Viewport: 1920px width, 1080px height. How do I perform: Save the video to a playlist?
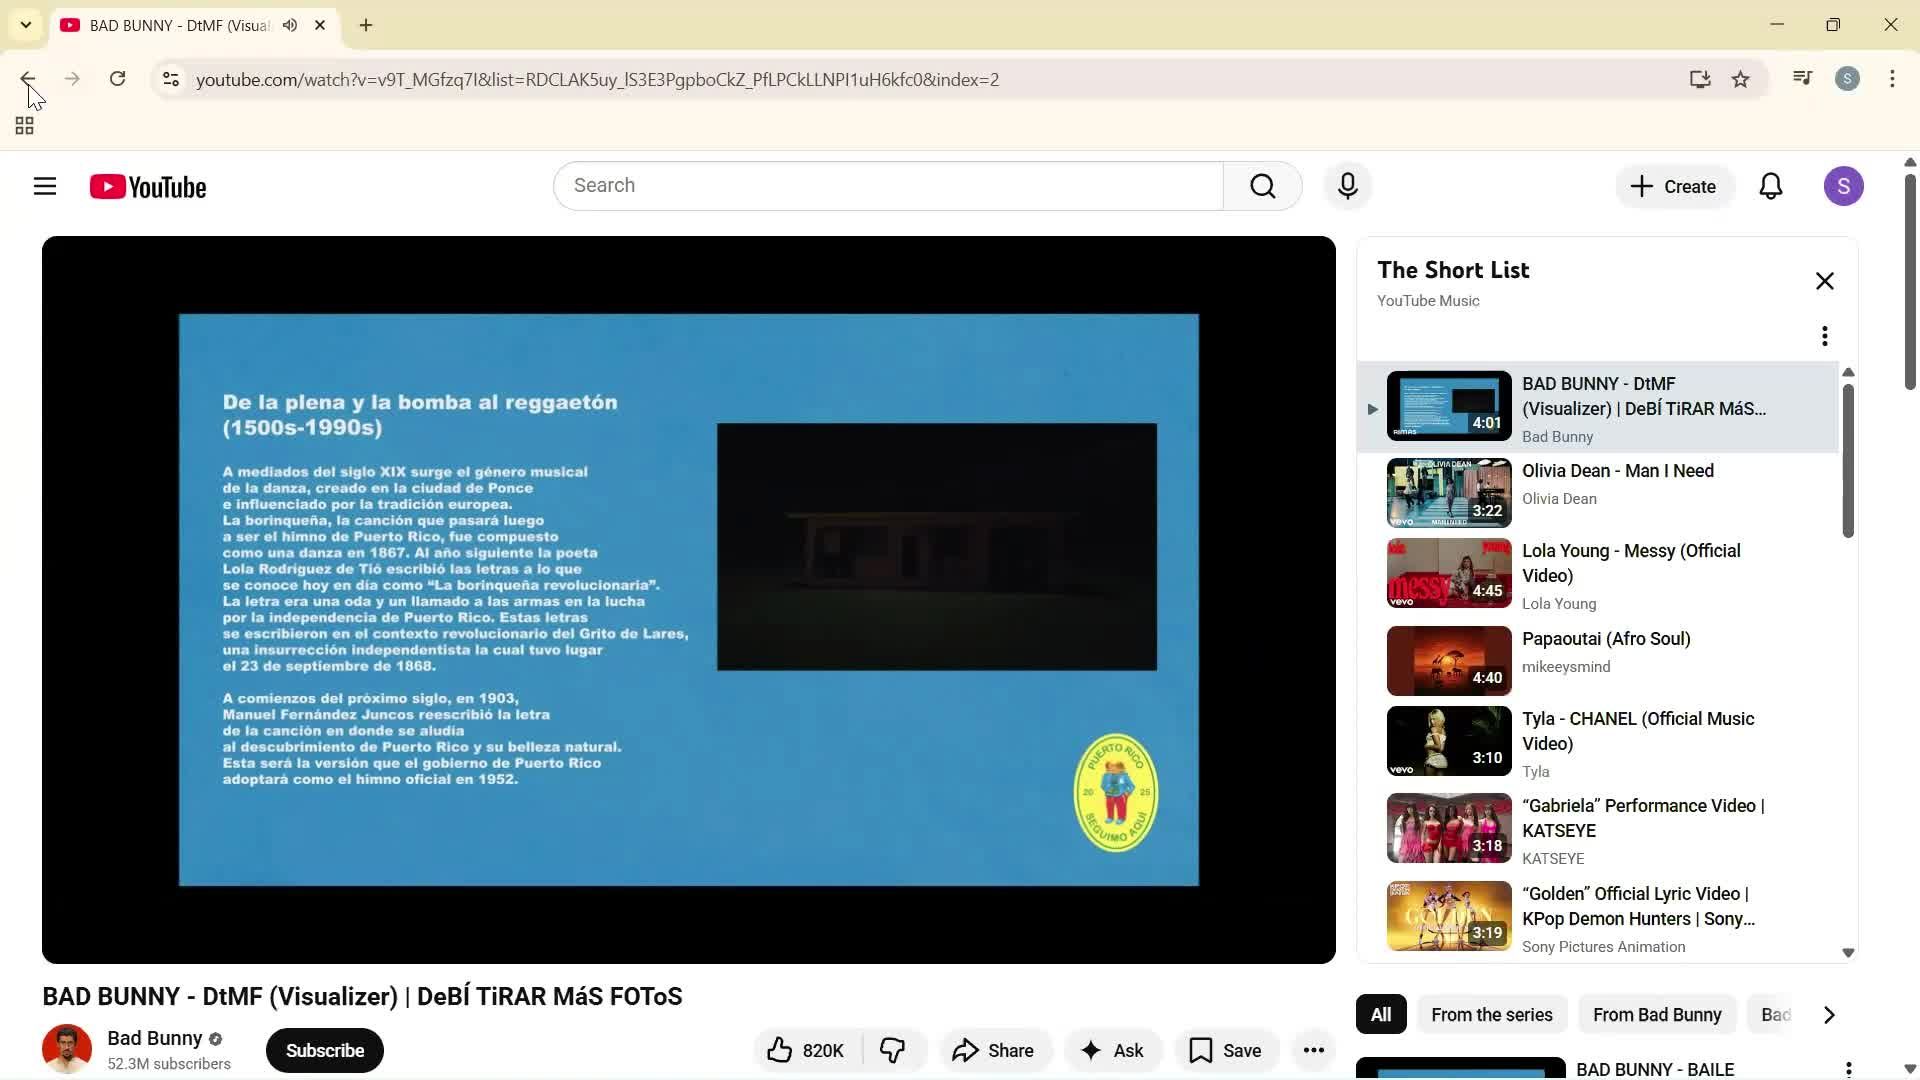(1226, 1050)
